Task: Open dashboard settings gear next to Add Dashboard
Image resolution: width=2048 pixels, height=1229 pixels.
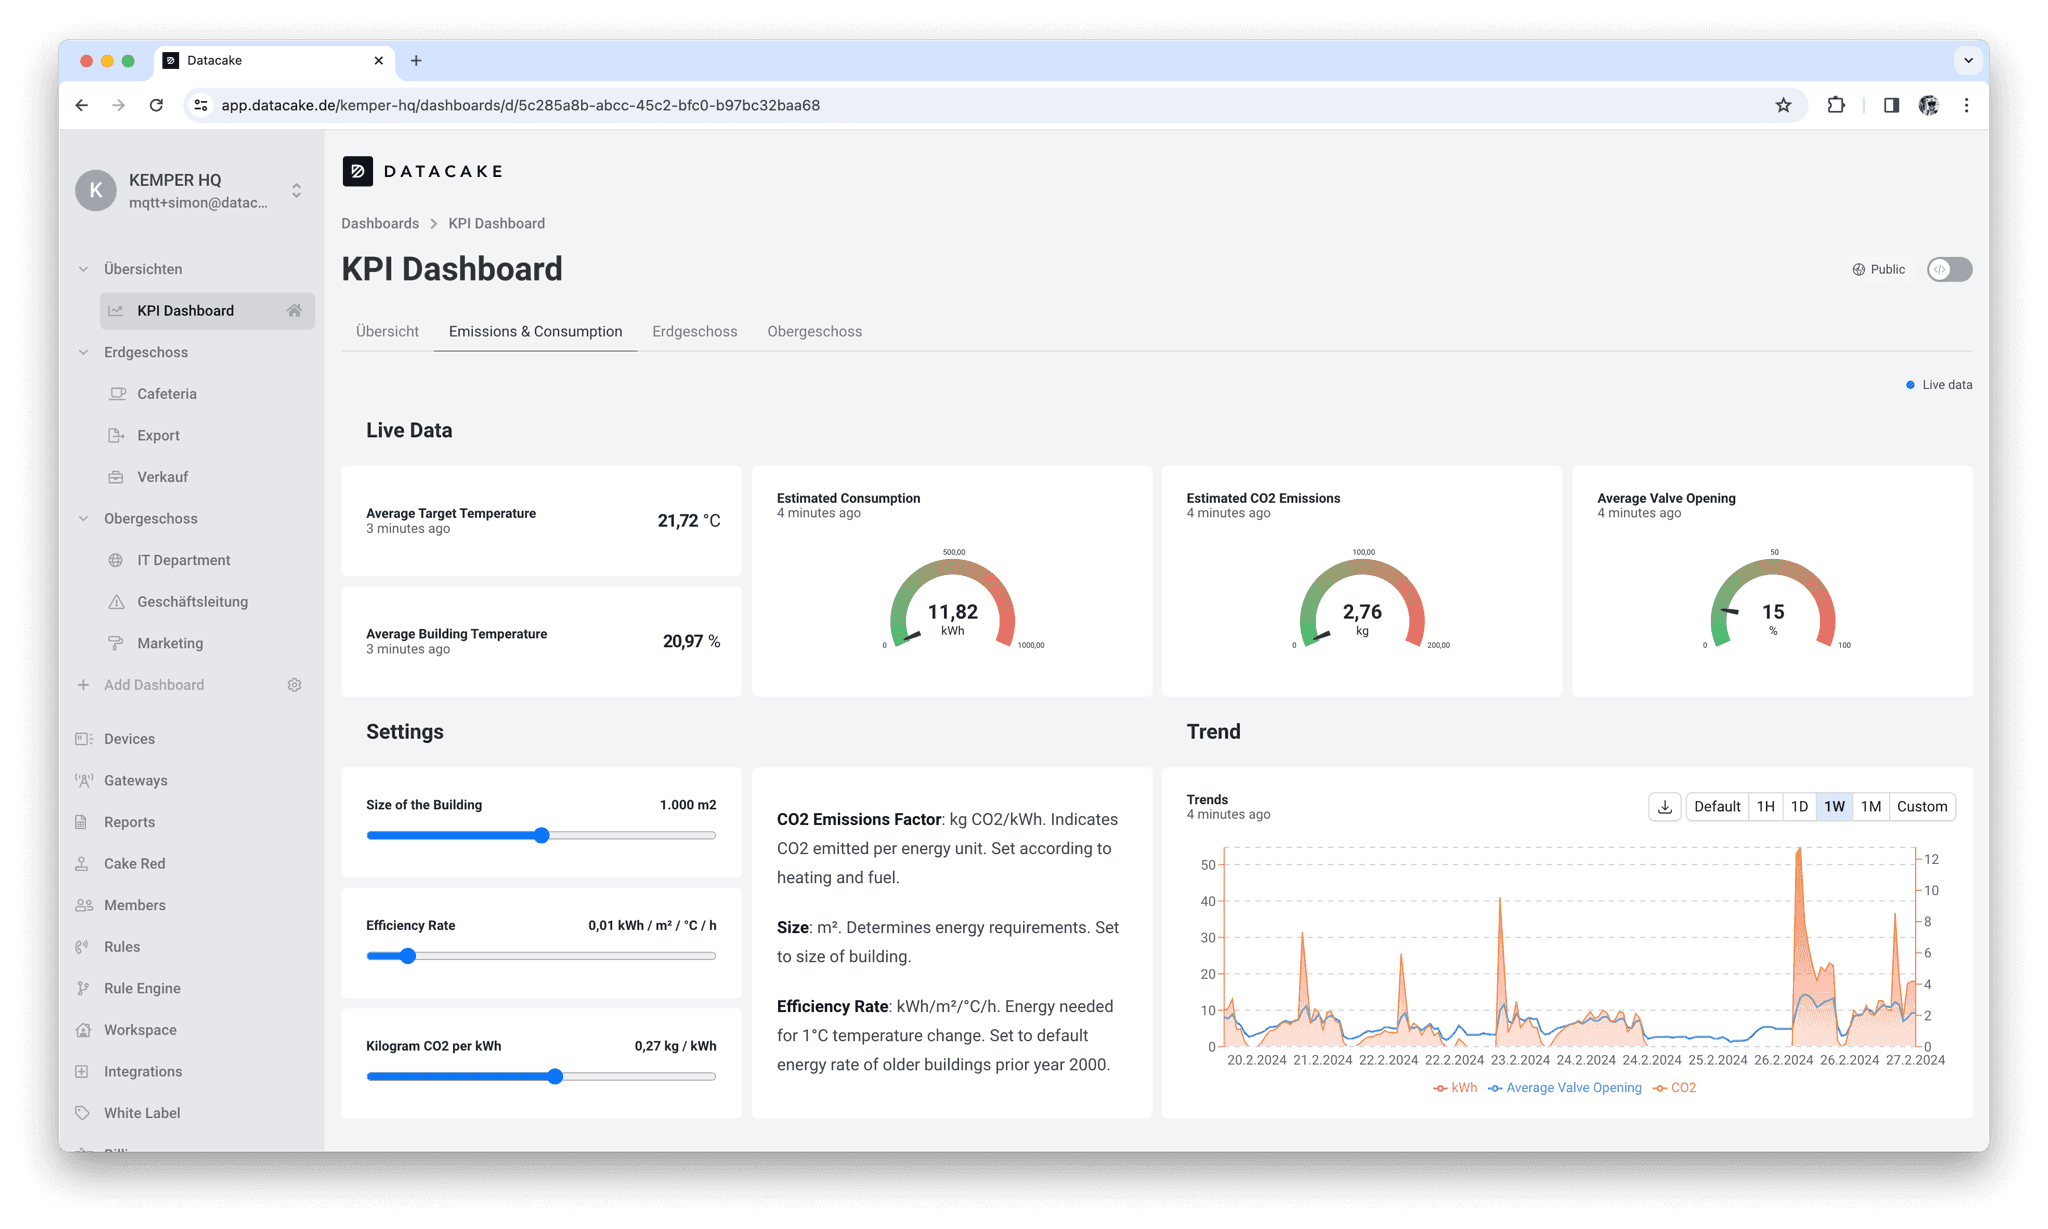Action: [294, 684]
